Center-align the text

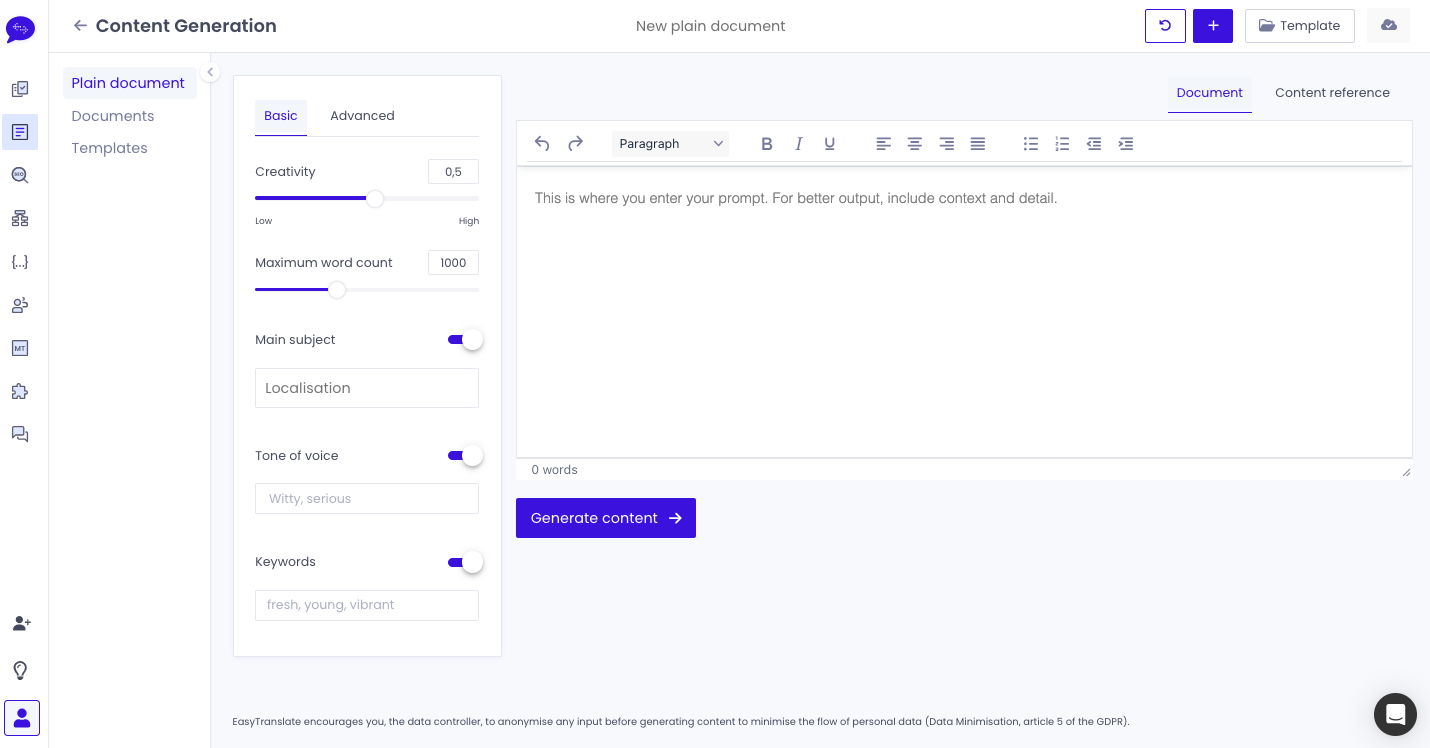(914, 144)
